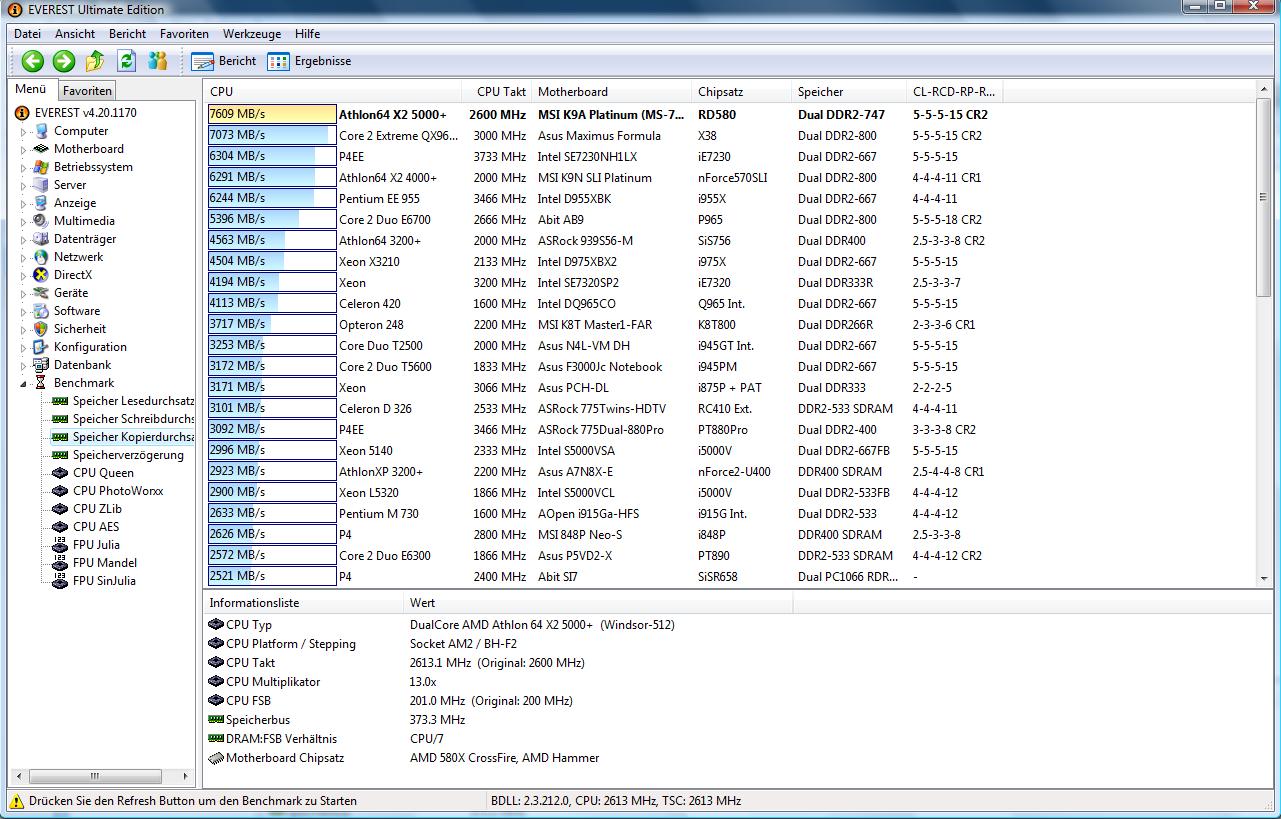Viewport: 1281px width, 819px height.
Task: Switch to the Favoriten tab
Action: [x=87, y=91]
